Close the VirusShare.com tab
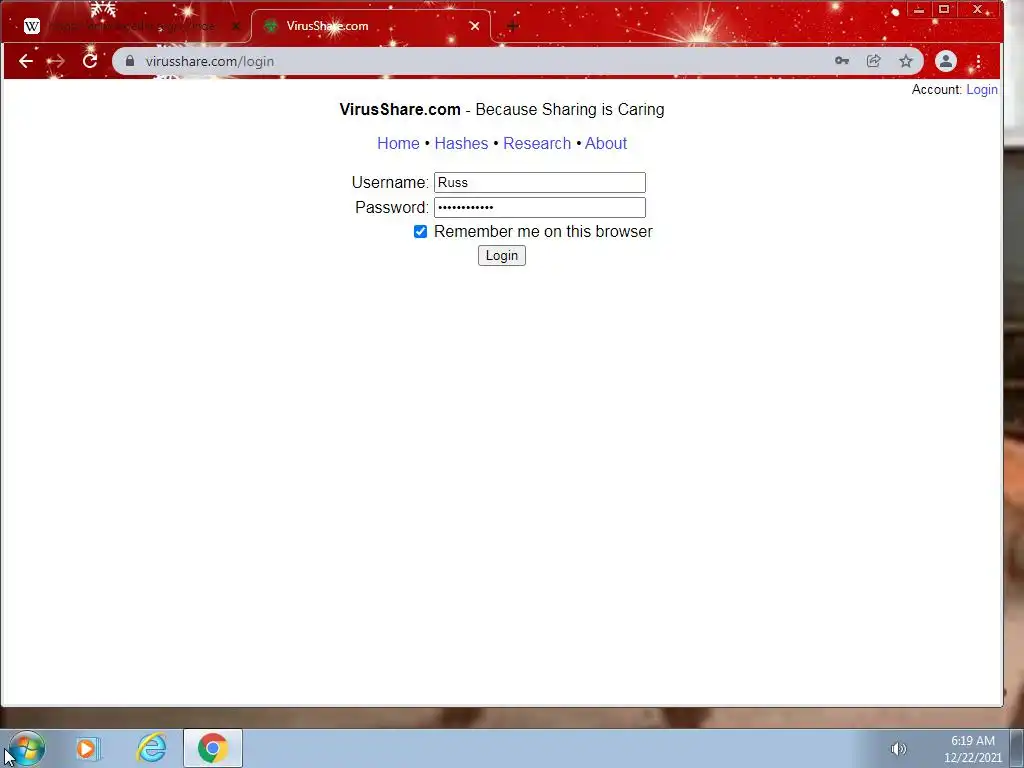This screenshot has width=1024, height=768. coord(475,26)
